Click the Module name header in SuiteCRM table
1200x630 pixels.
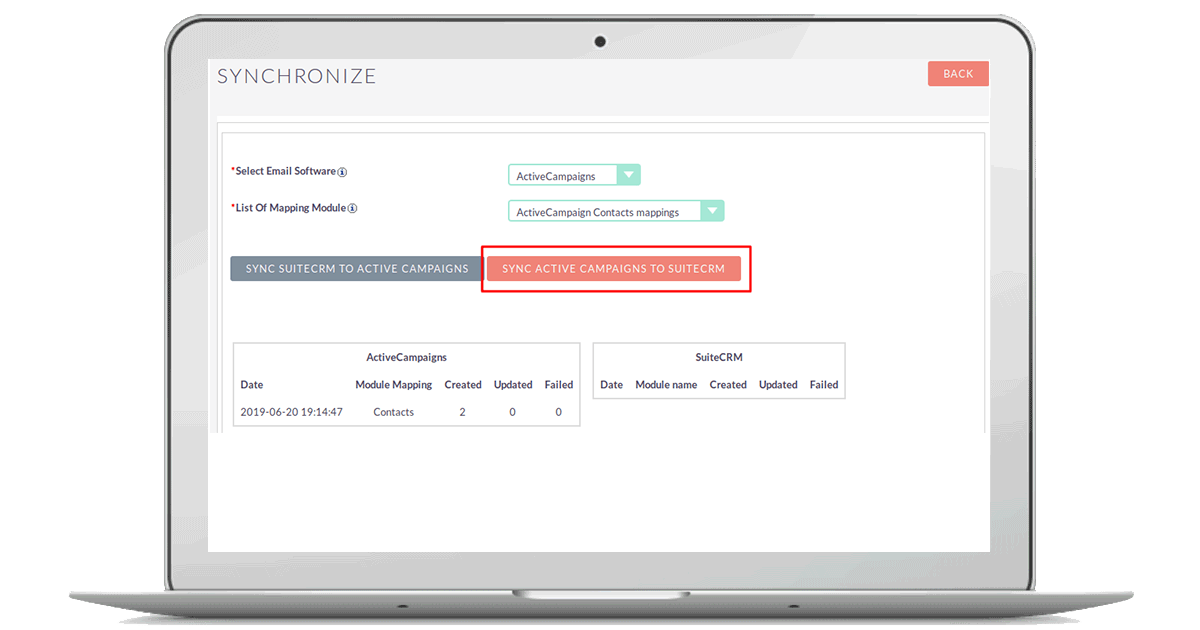pos(666,385)
